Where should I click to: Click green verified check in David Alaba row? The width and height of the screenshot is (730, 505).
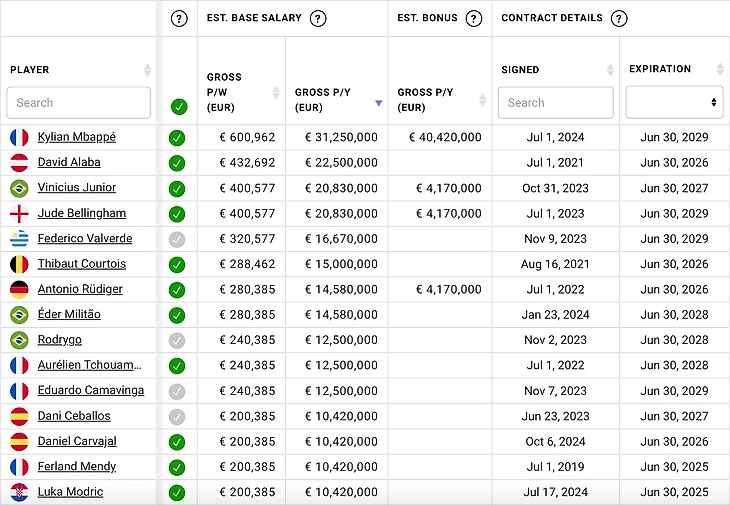(177, 163)
